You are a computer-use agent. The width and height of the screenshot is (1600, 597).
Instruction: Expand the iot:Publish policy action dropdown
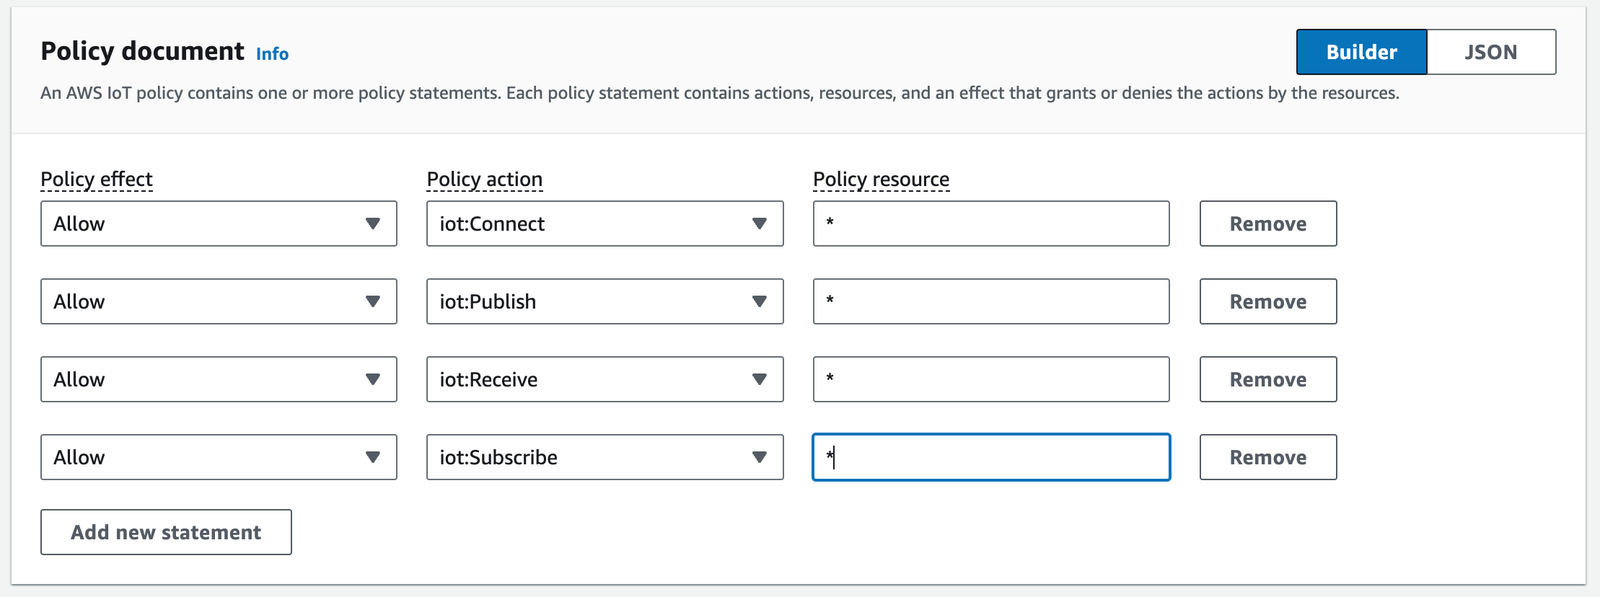click(605, 302)
